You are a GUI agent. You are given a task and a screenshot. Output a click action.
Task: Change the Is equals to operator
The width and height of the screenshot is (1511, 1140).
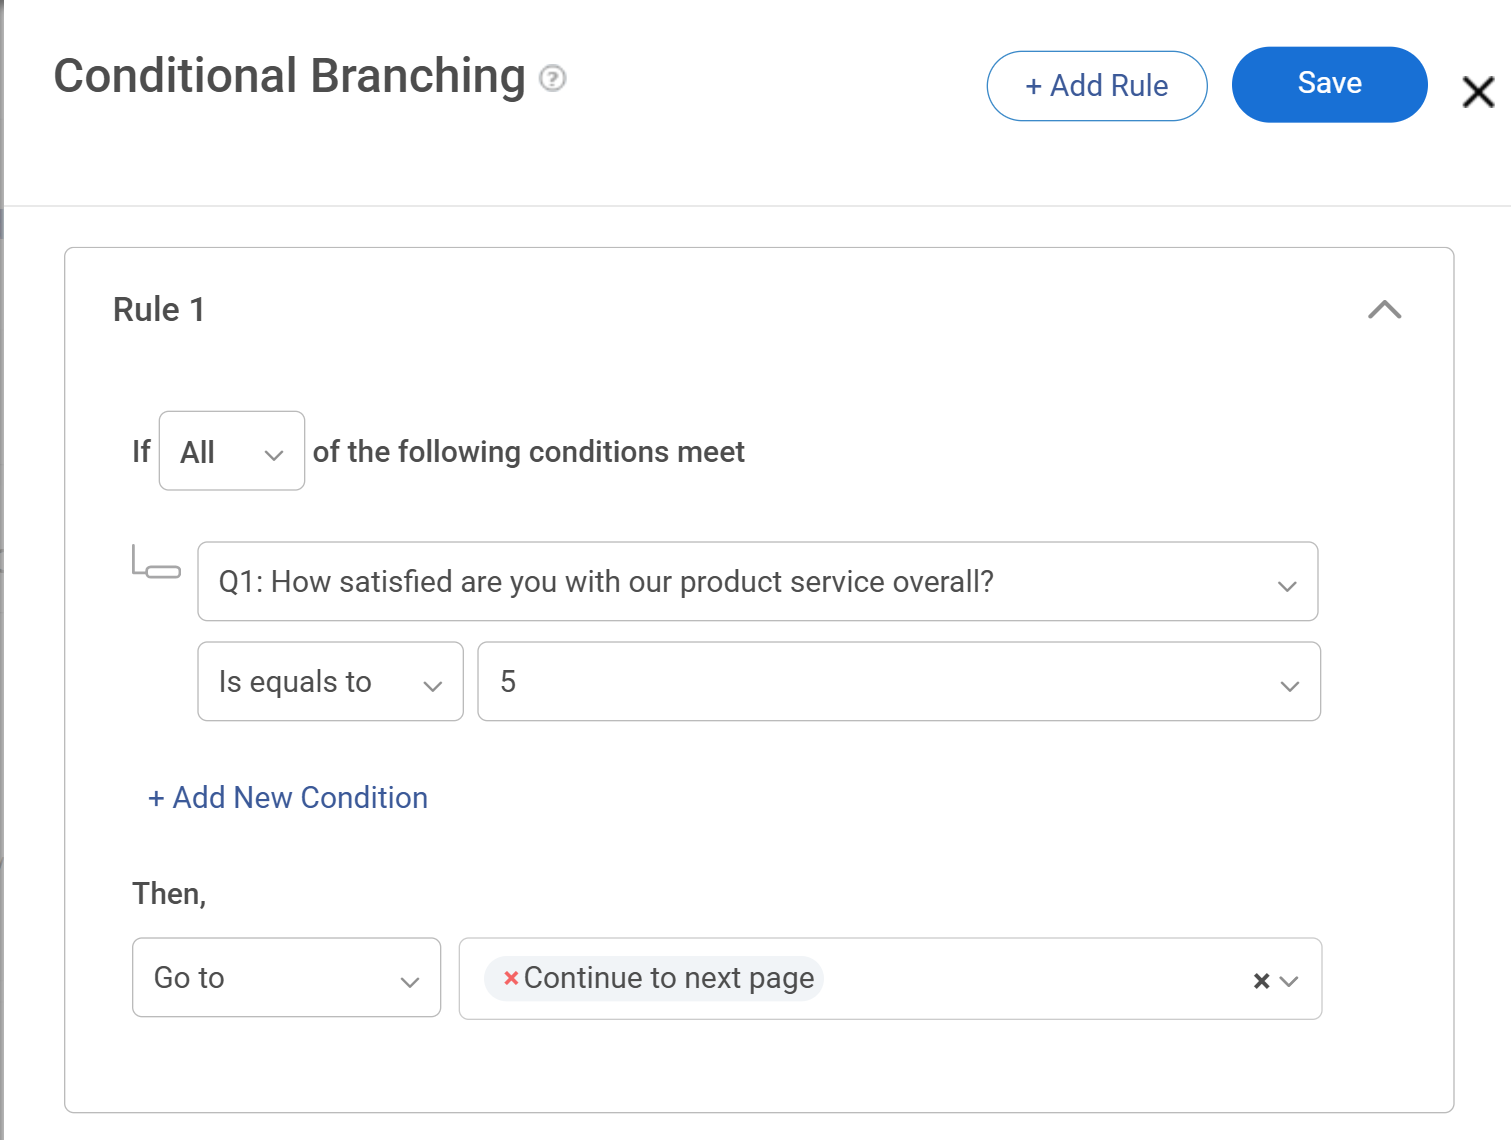tap(330, 682)
